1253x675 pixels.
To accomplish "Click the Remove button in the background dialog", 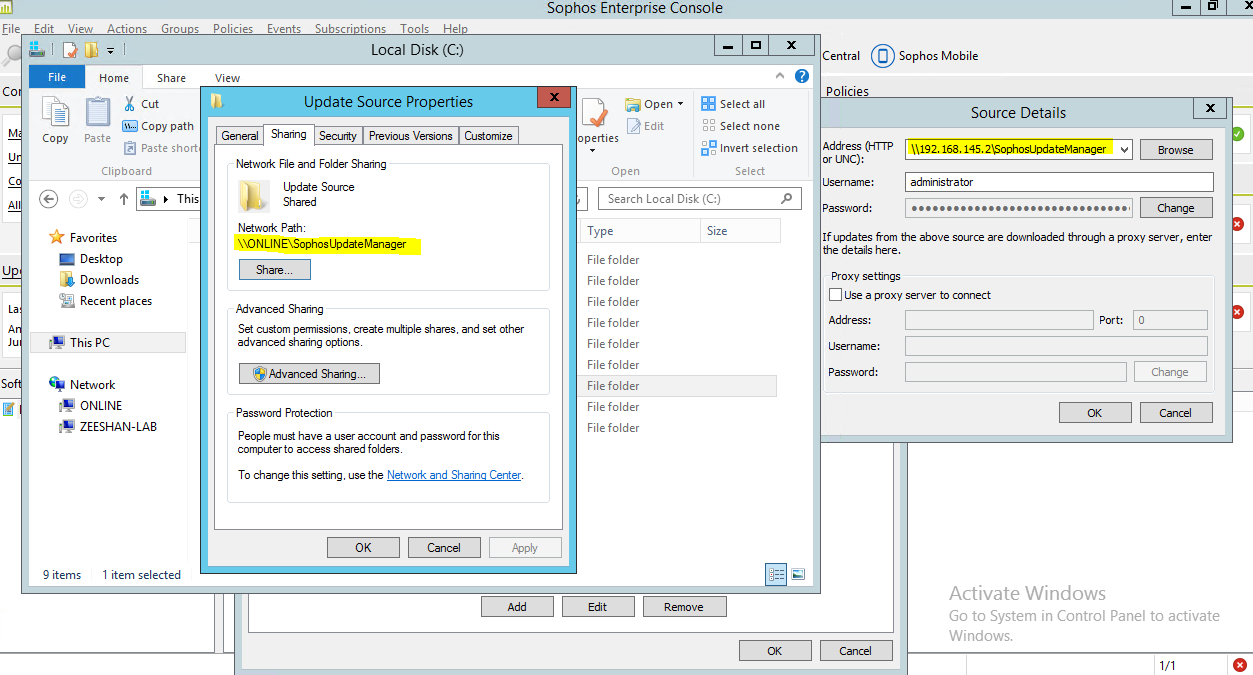I will (x=684, y=607).
